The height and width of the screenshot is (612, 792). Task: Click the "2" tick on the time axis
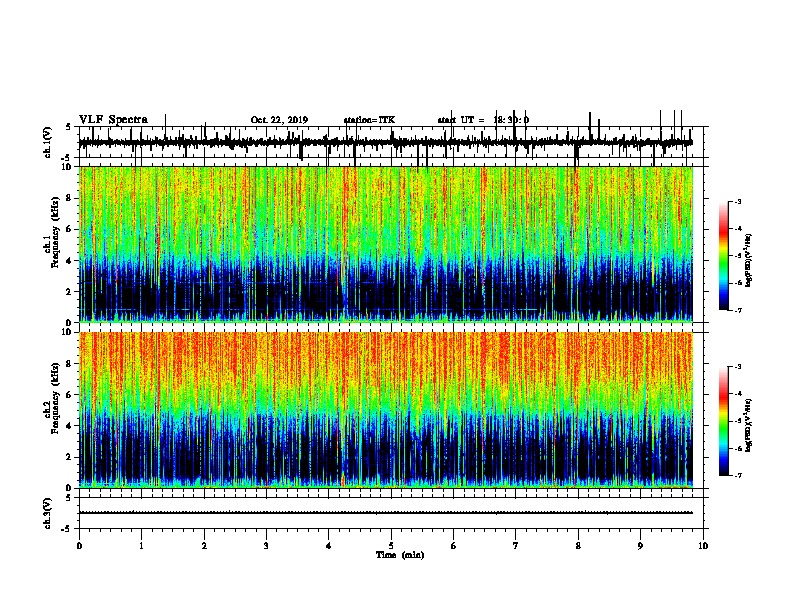204,546
